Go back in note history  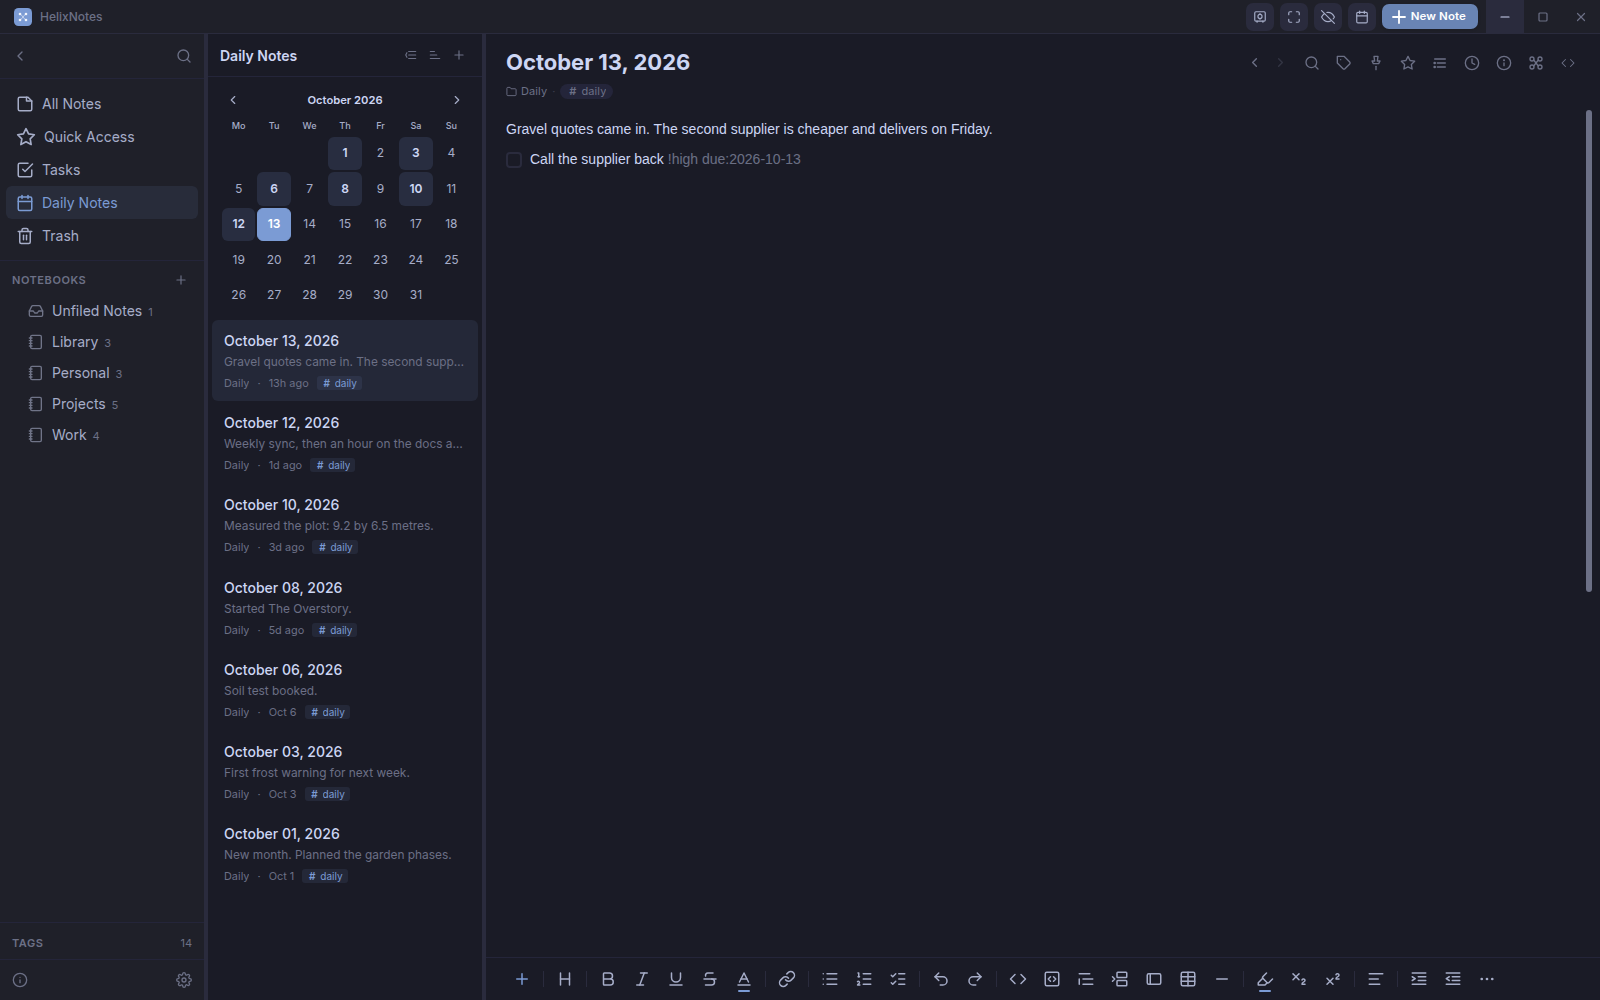pyautogui.click(x=1254, y=63)
